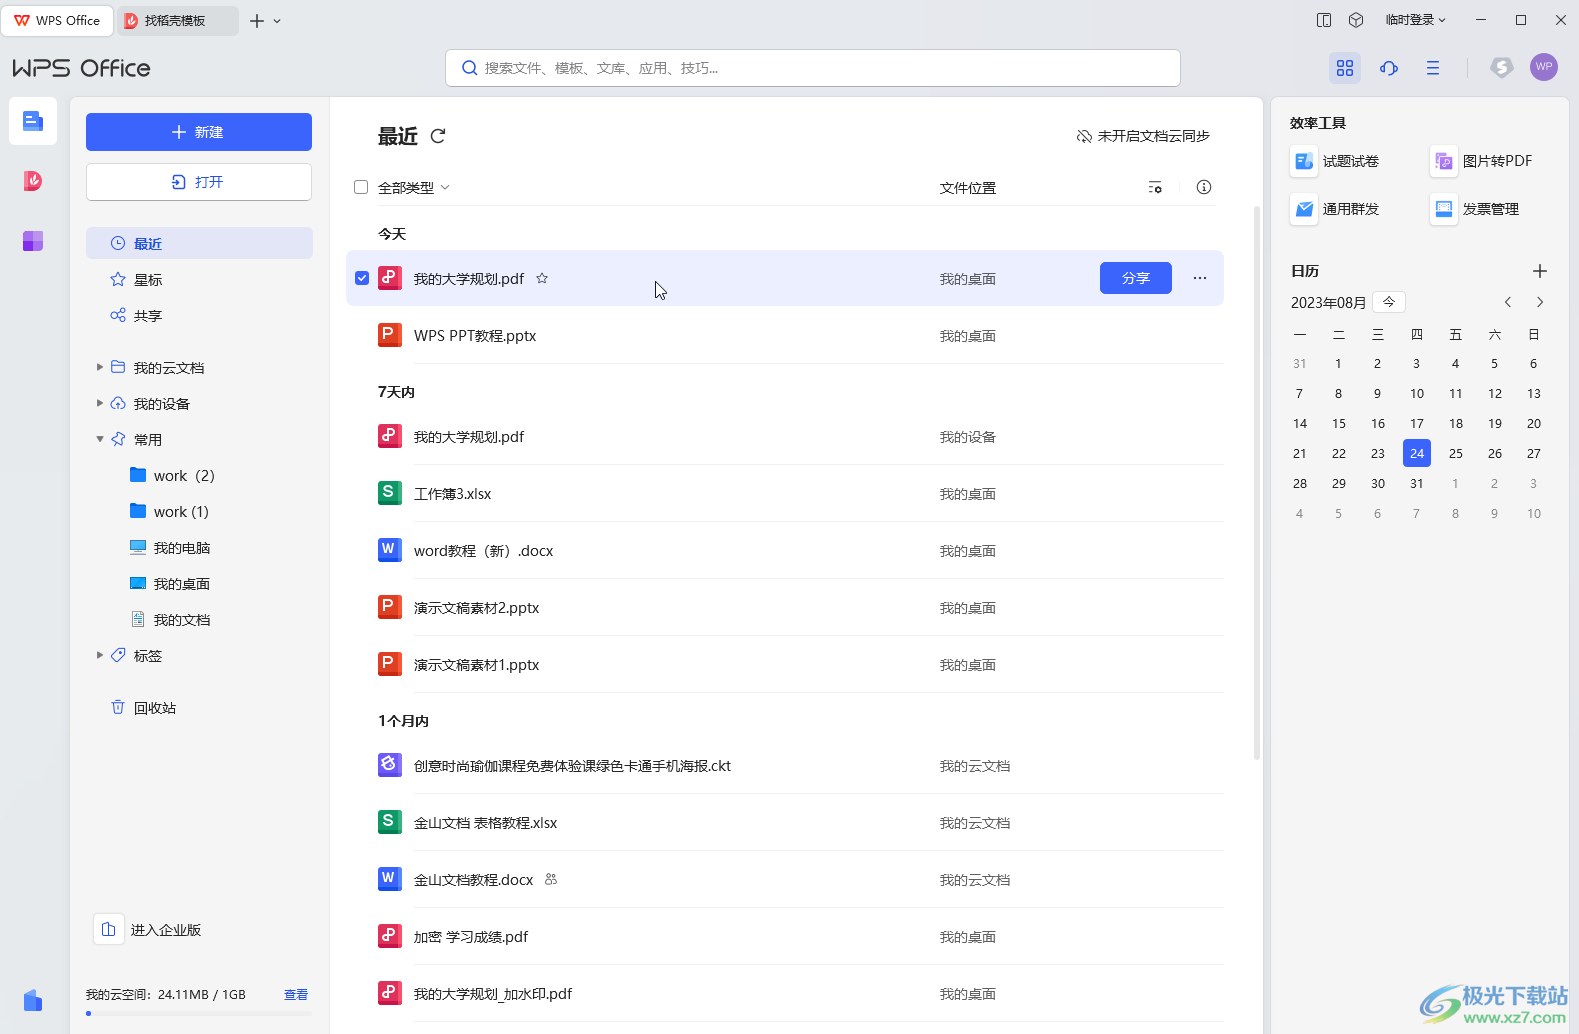Viewport: 1579px width, 1034px height.
Task: Open 金山文档教程.docx file
Action: point(785,880)
